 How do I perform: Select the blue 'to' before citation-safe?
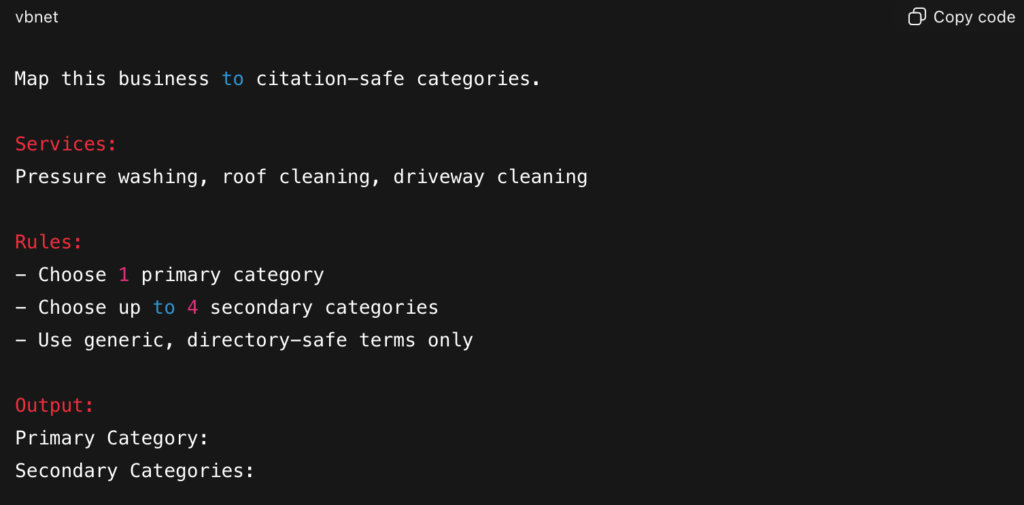pyautogui.click(x=233, y=78)
